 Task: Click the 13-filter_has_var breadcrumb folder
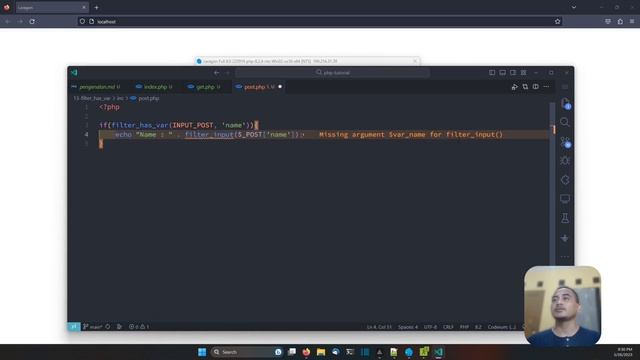(x=92, y=98)
